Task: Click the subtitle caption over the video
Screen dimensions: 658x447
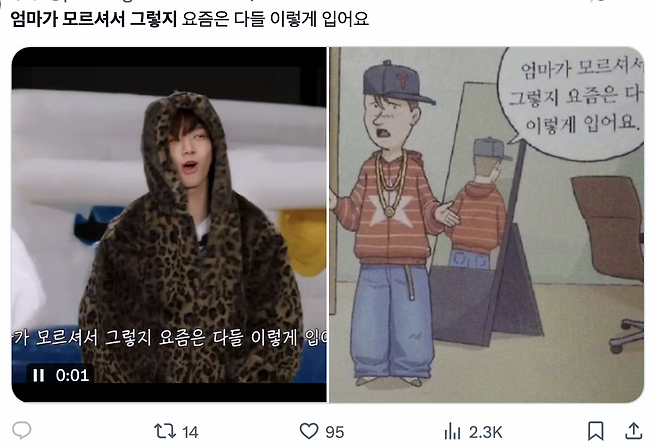Action: point(169,338)
